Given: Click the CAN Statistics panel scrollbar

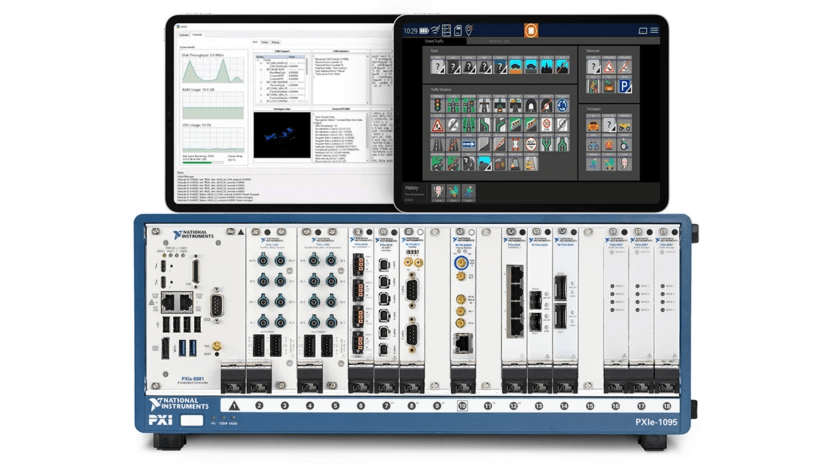Looking at the screenshot, I should (368, 80).
